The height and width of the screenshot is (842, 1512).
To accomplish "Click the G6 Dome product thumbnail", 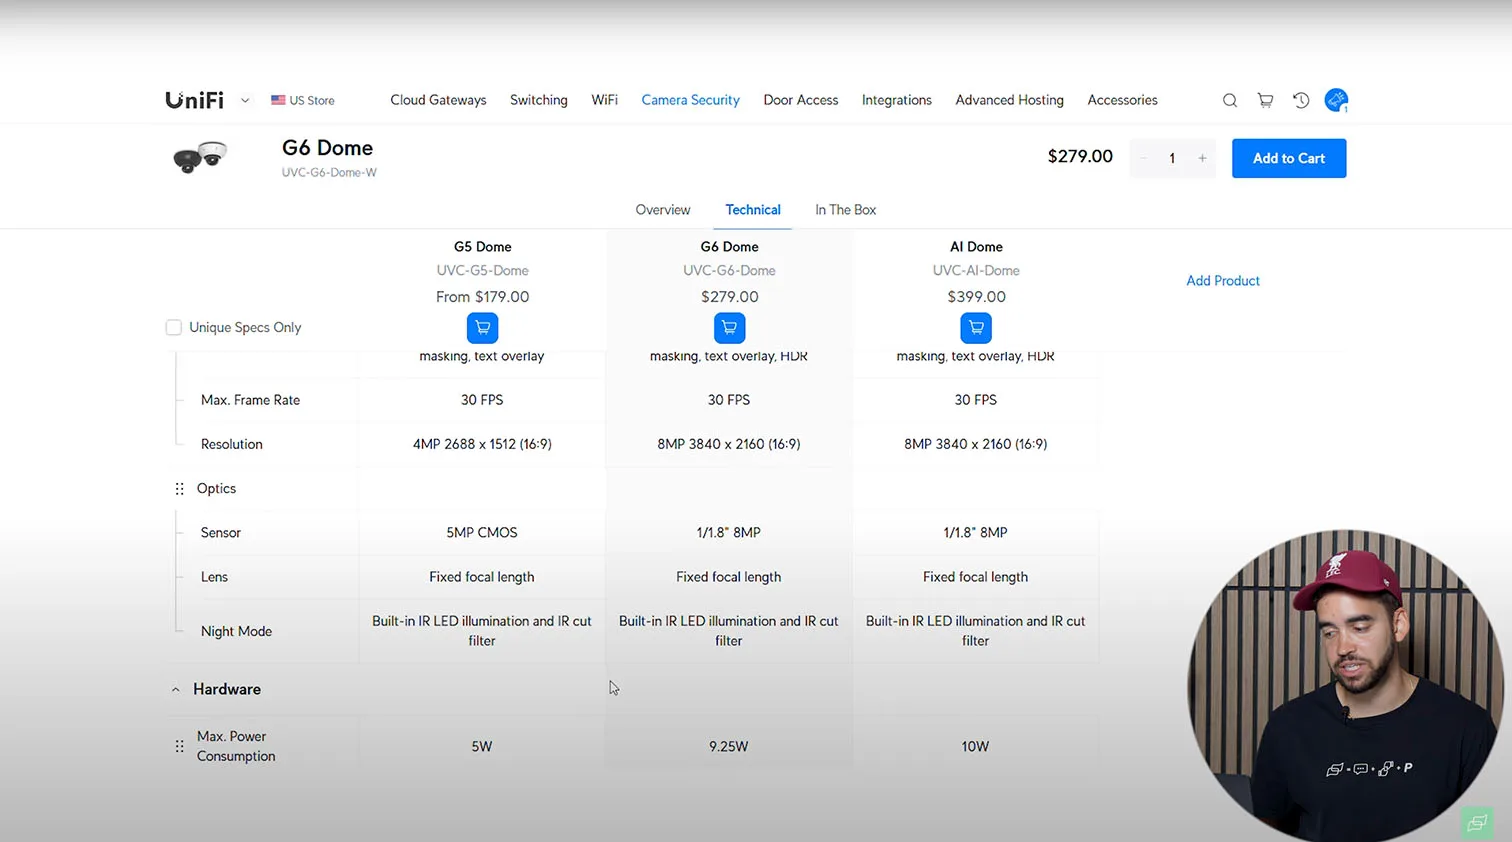I will (x=200, y=157).
